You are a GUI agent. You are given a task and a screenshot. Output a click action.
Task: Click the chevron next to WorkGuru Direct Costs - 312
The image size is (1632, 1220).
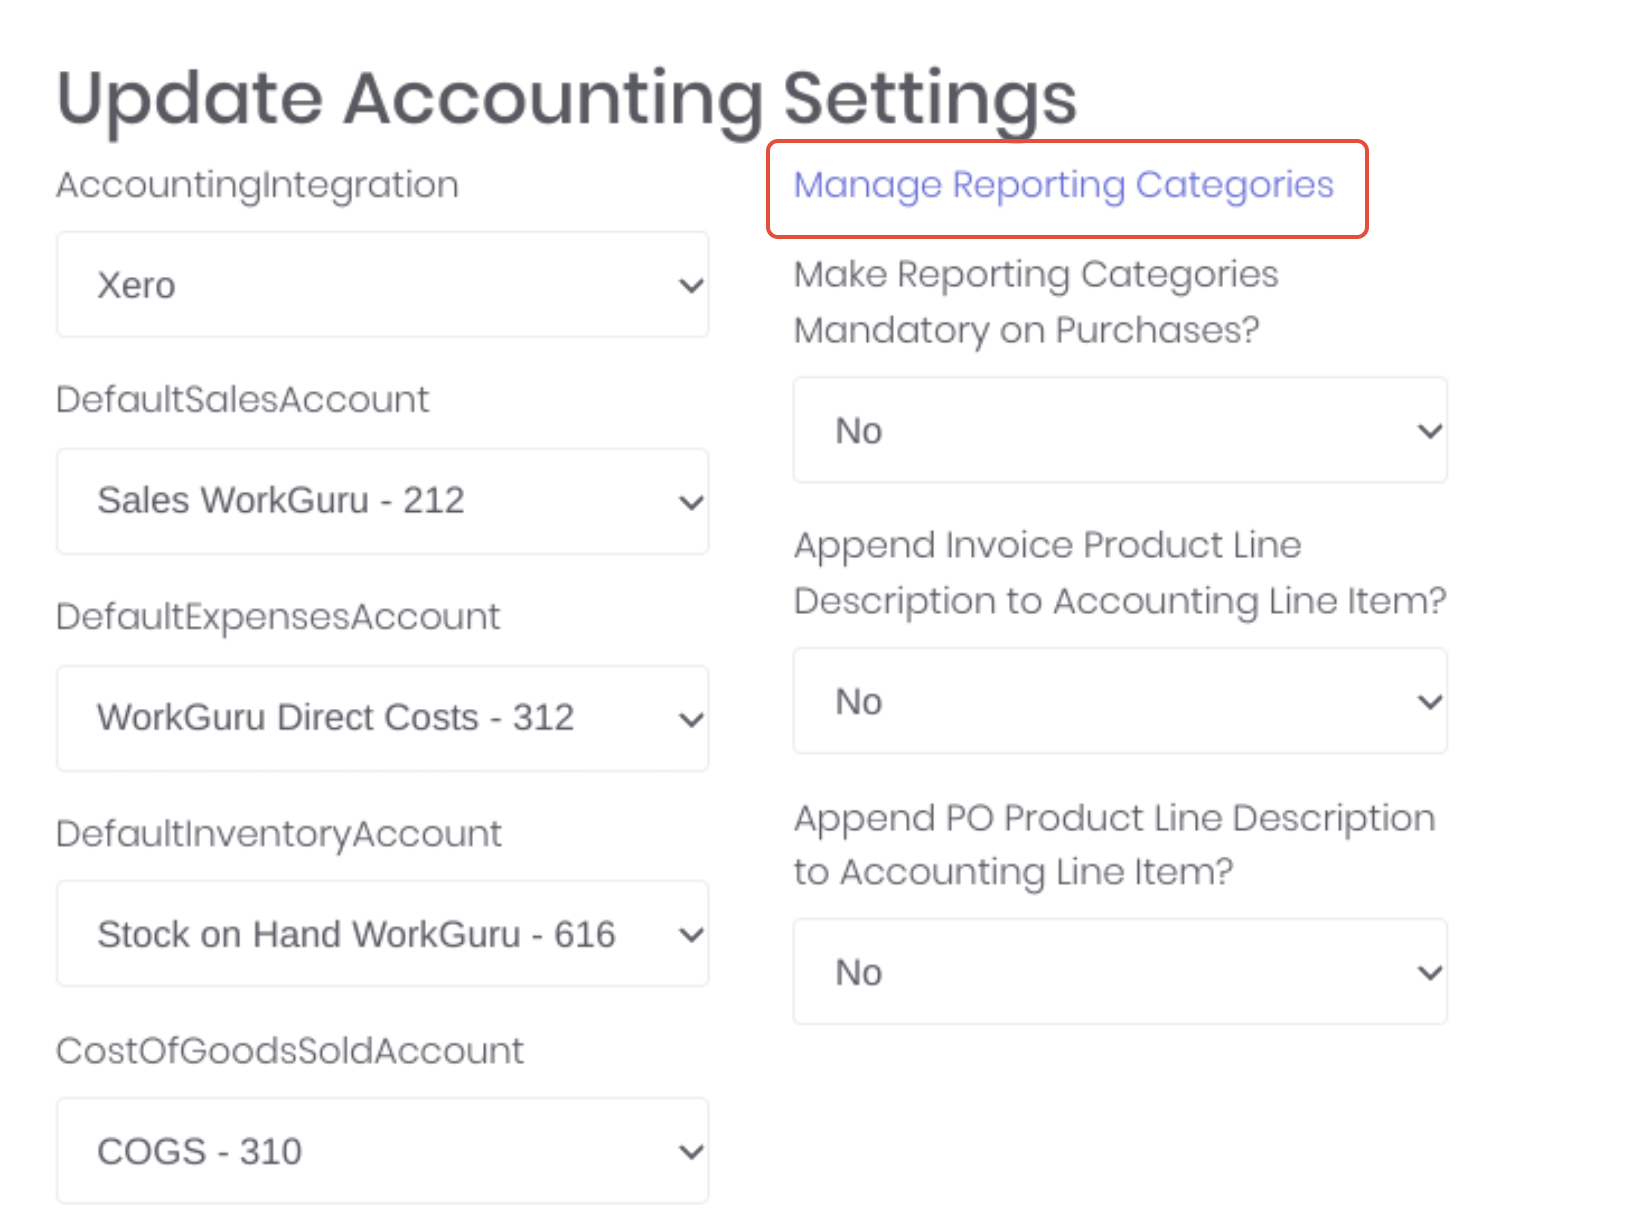[x=691, y=717]
